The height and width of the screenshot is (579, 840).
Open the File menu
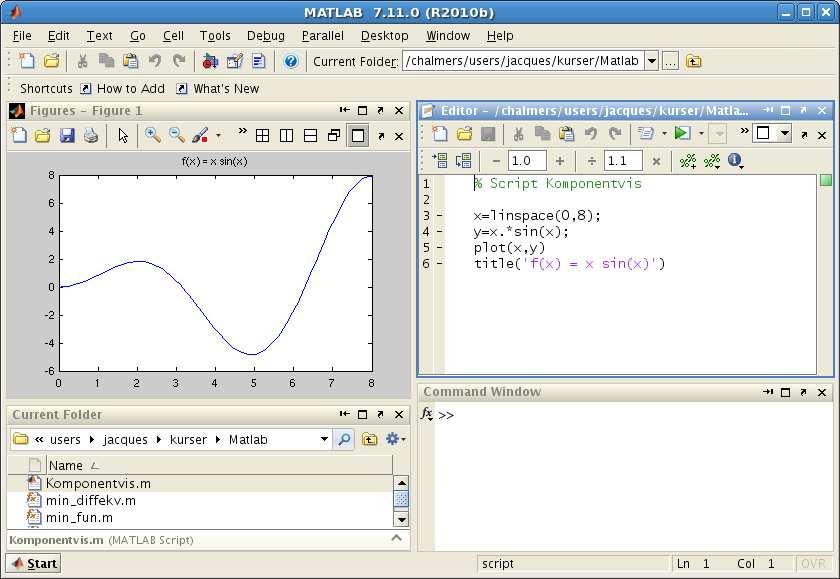[x=22, y=36]
